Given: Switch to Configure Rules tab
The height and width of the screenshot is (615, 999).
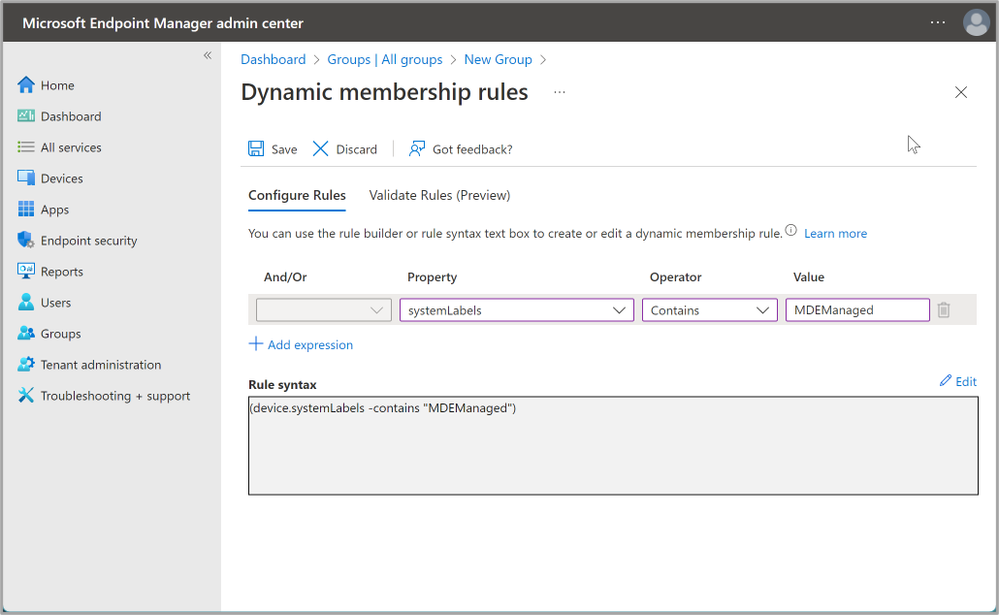Looking at the screenshot, I should (297, 195).
